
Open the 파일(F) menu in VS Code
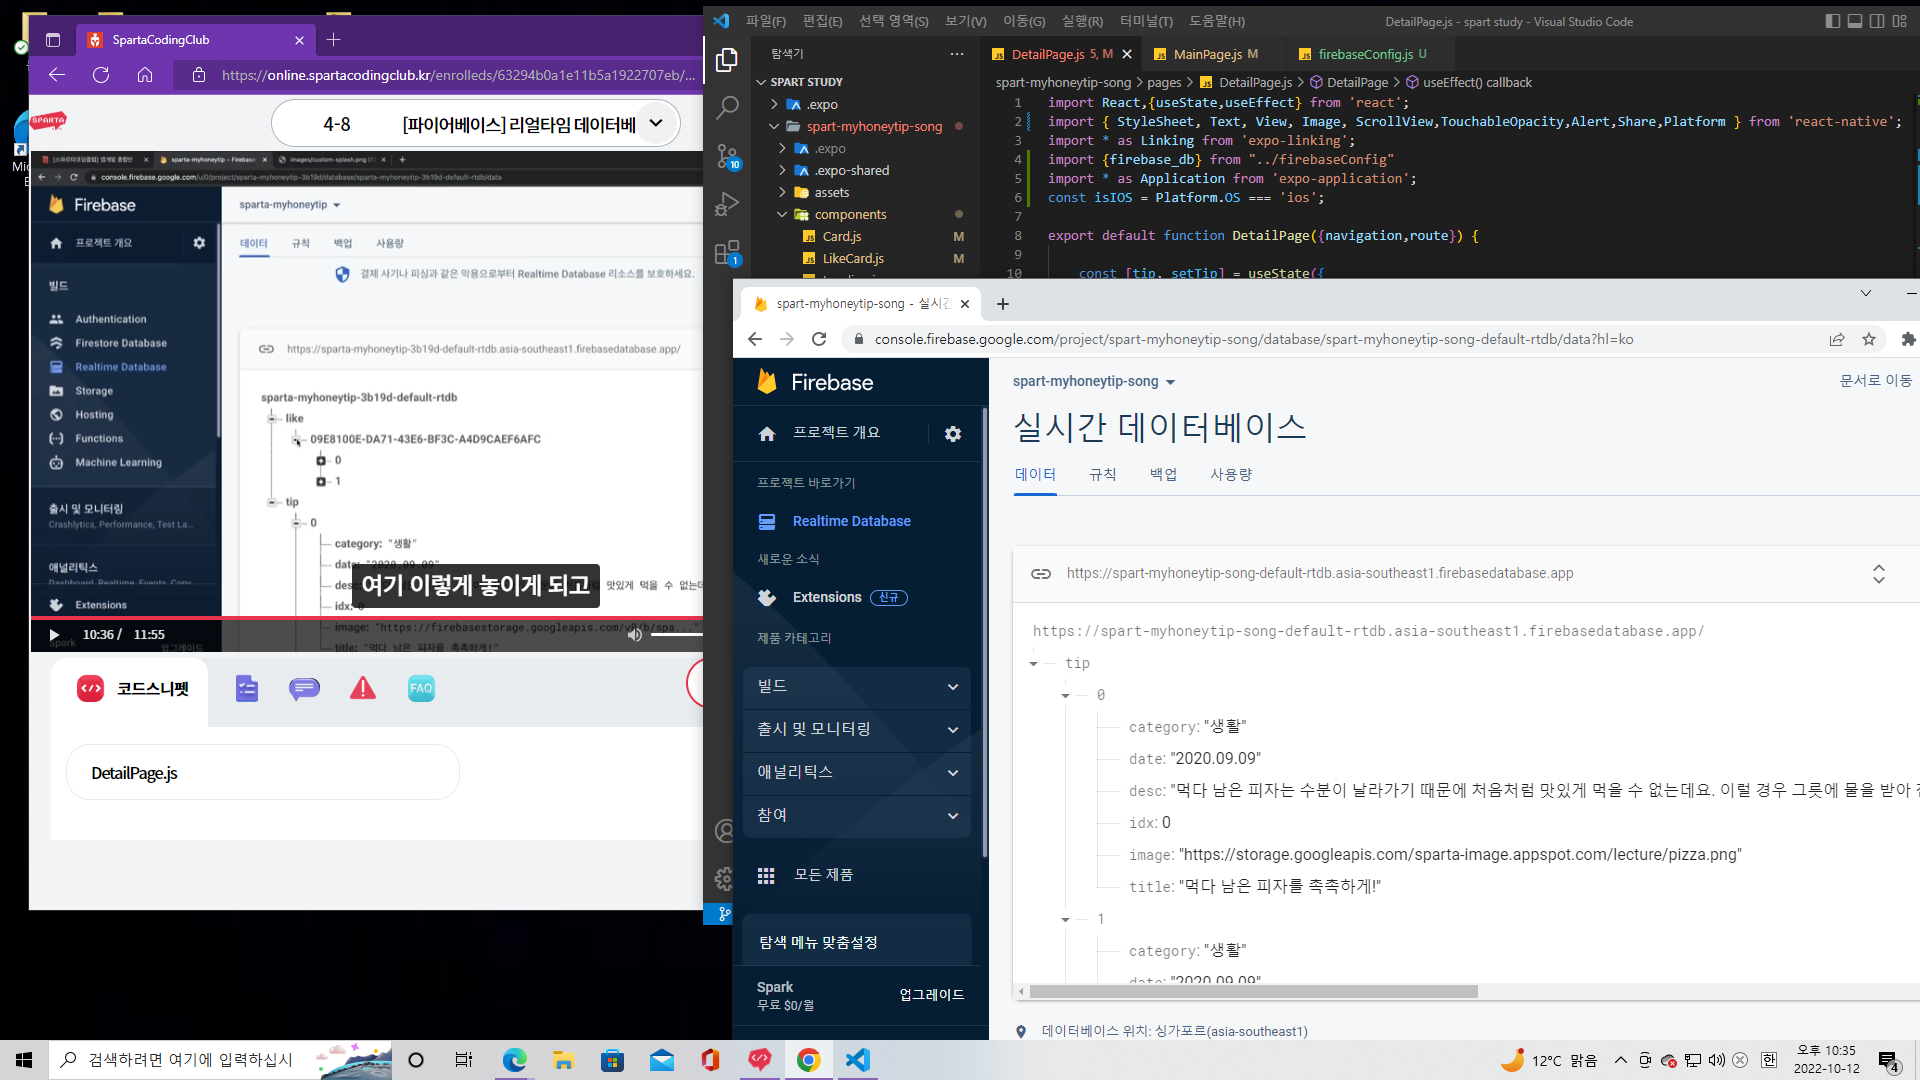click(765, 21)
